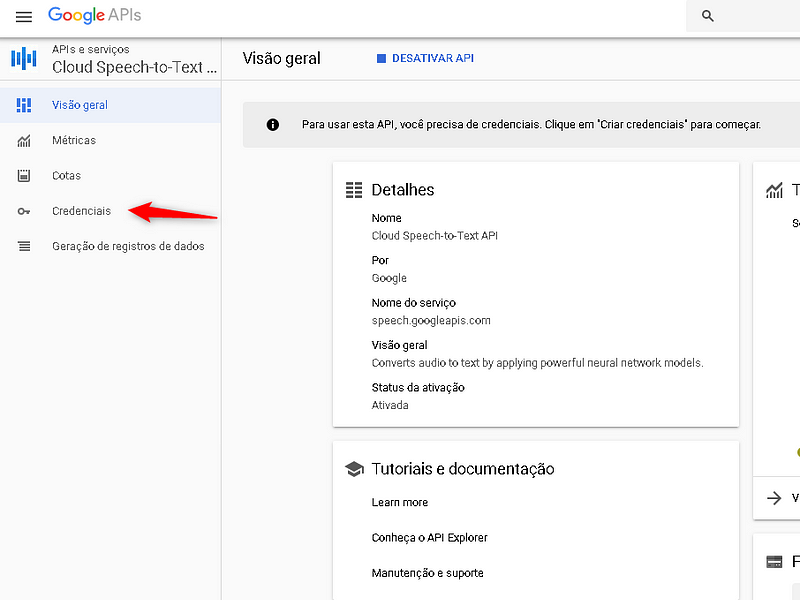
Task: Open Métricas in sidebar
Action: [110, 140]
